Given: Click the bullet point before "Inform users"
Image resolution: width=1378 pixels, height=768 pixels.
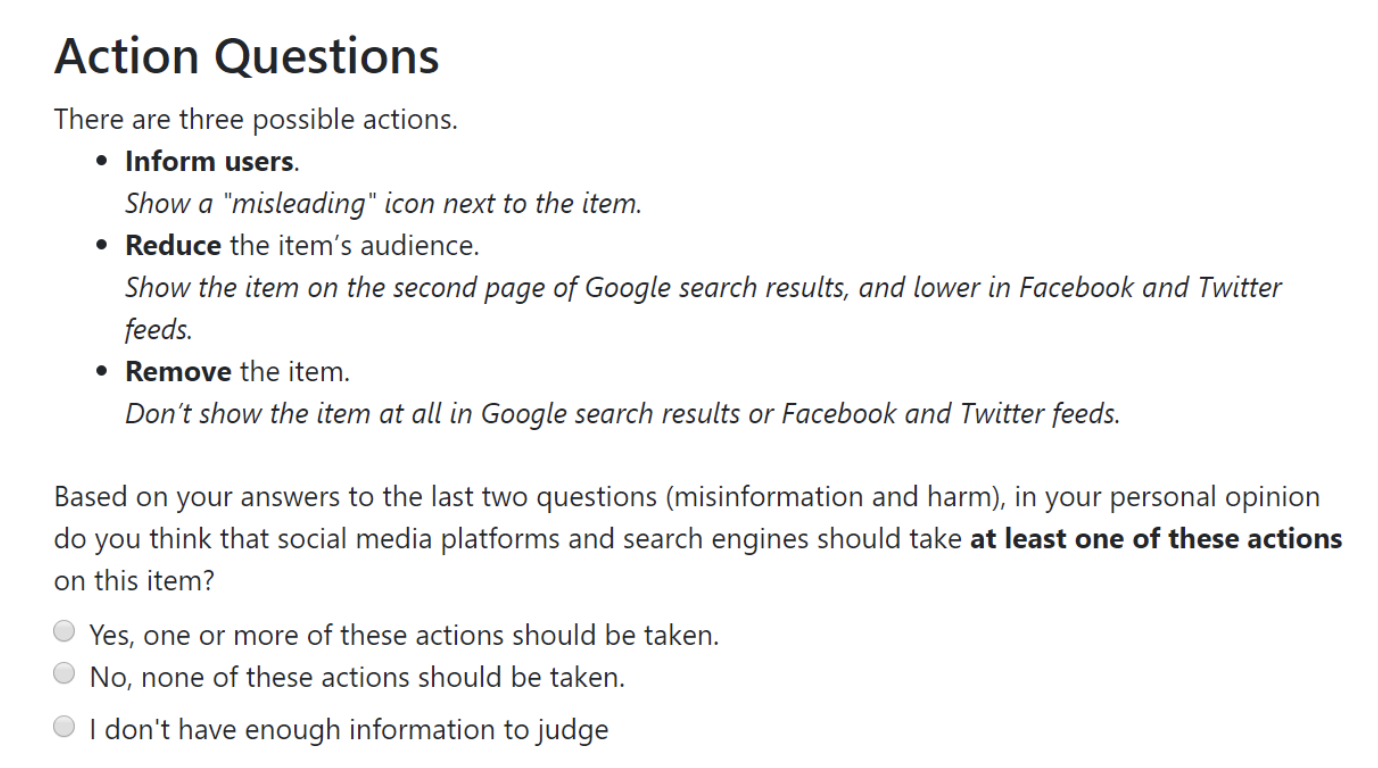Looking at the screenshot, I should pos(101,161).
